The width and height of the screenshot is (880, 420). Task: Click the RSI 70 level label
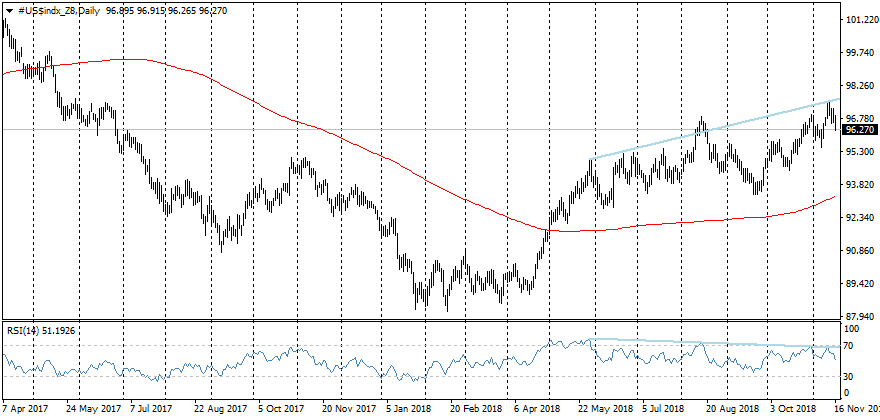852,346
